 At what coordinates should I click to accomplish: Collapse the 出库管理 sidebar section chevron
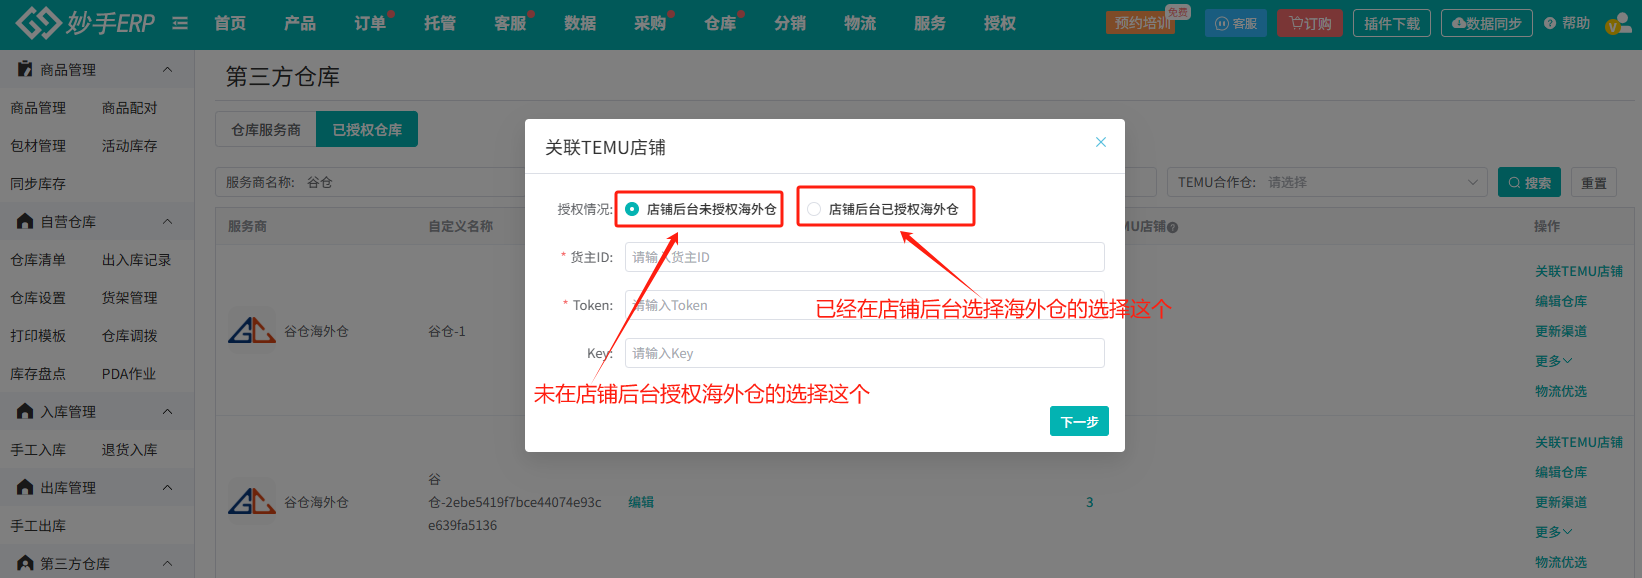167,487
